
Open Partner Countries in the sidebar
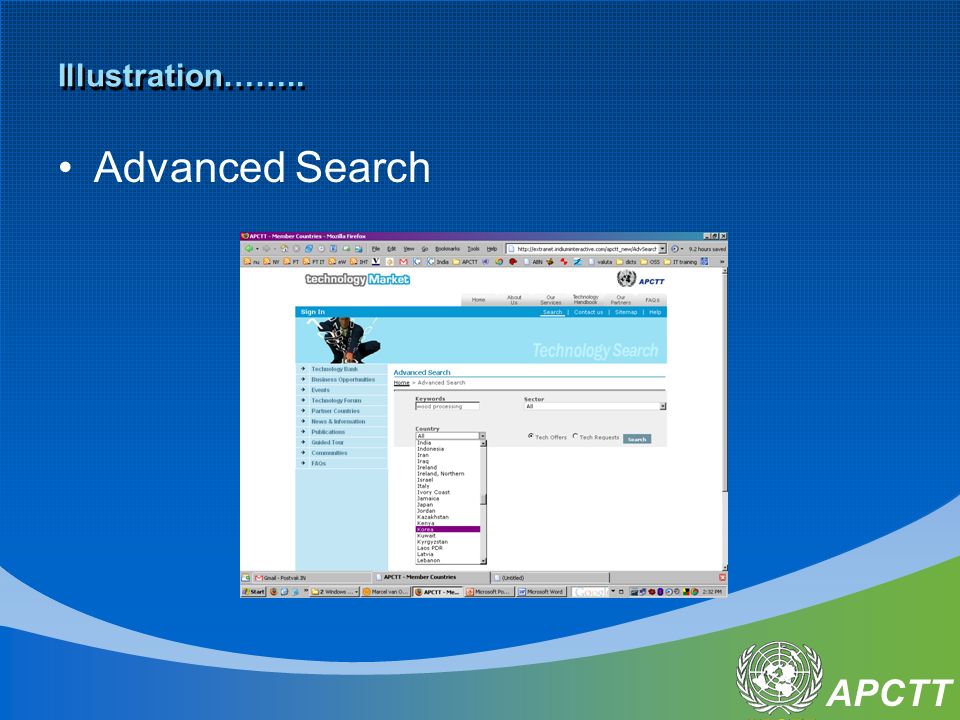coord(335,411)
